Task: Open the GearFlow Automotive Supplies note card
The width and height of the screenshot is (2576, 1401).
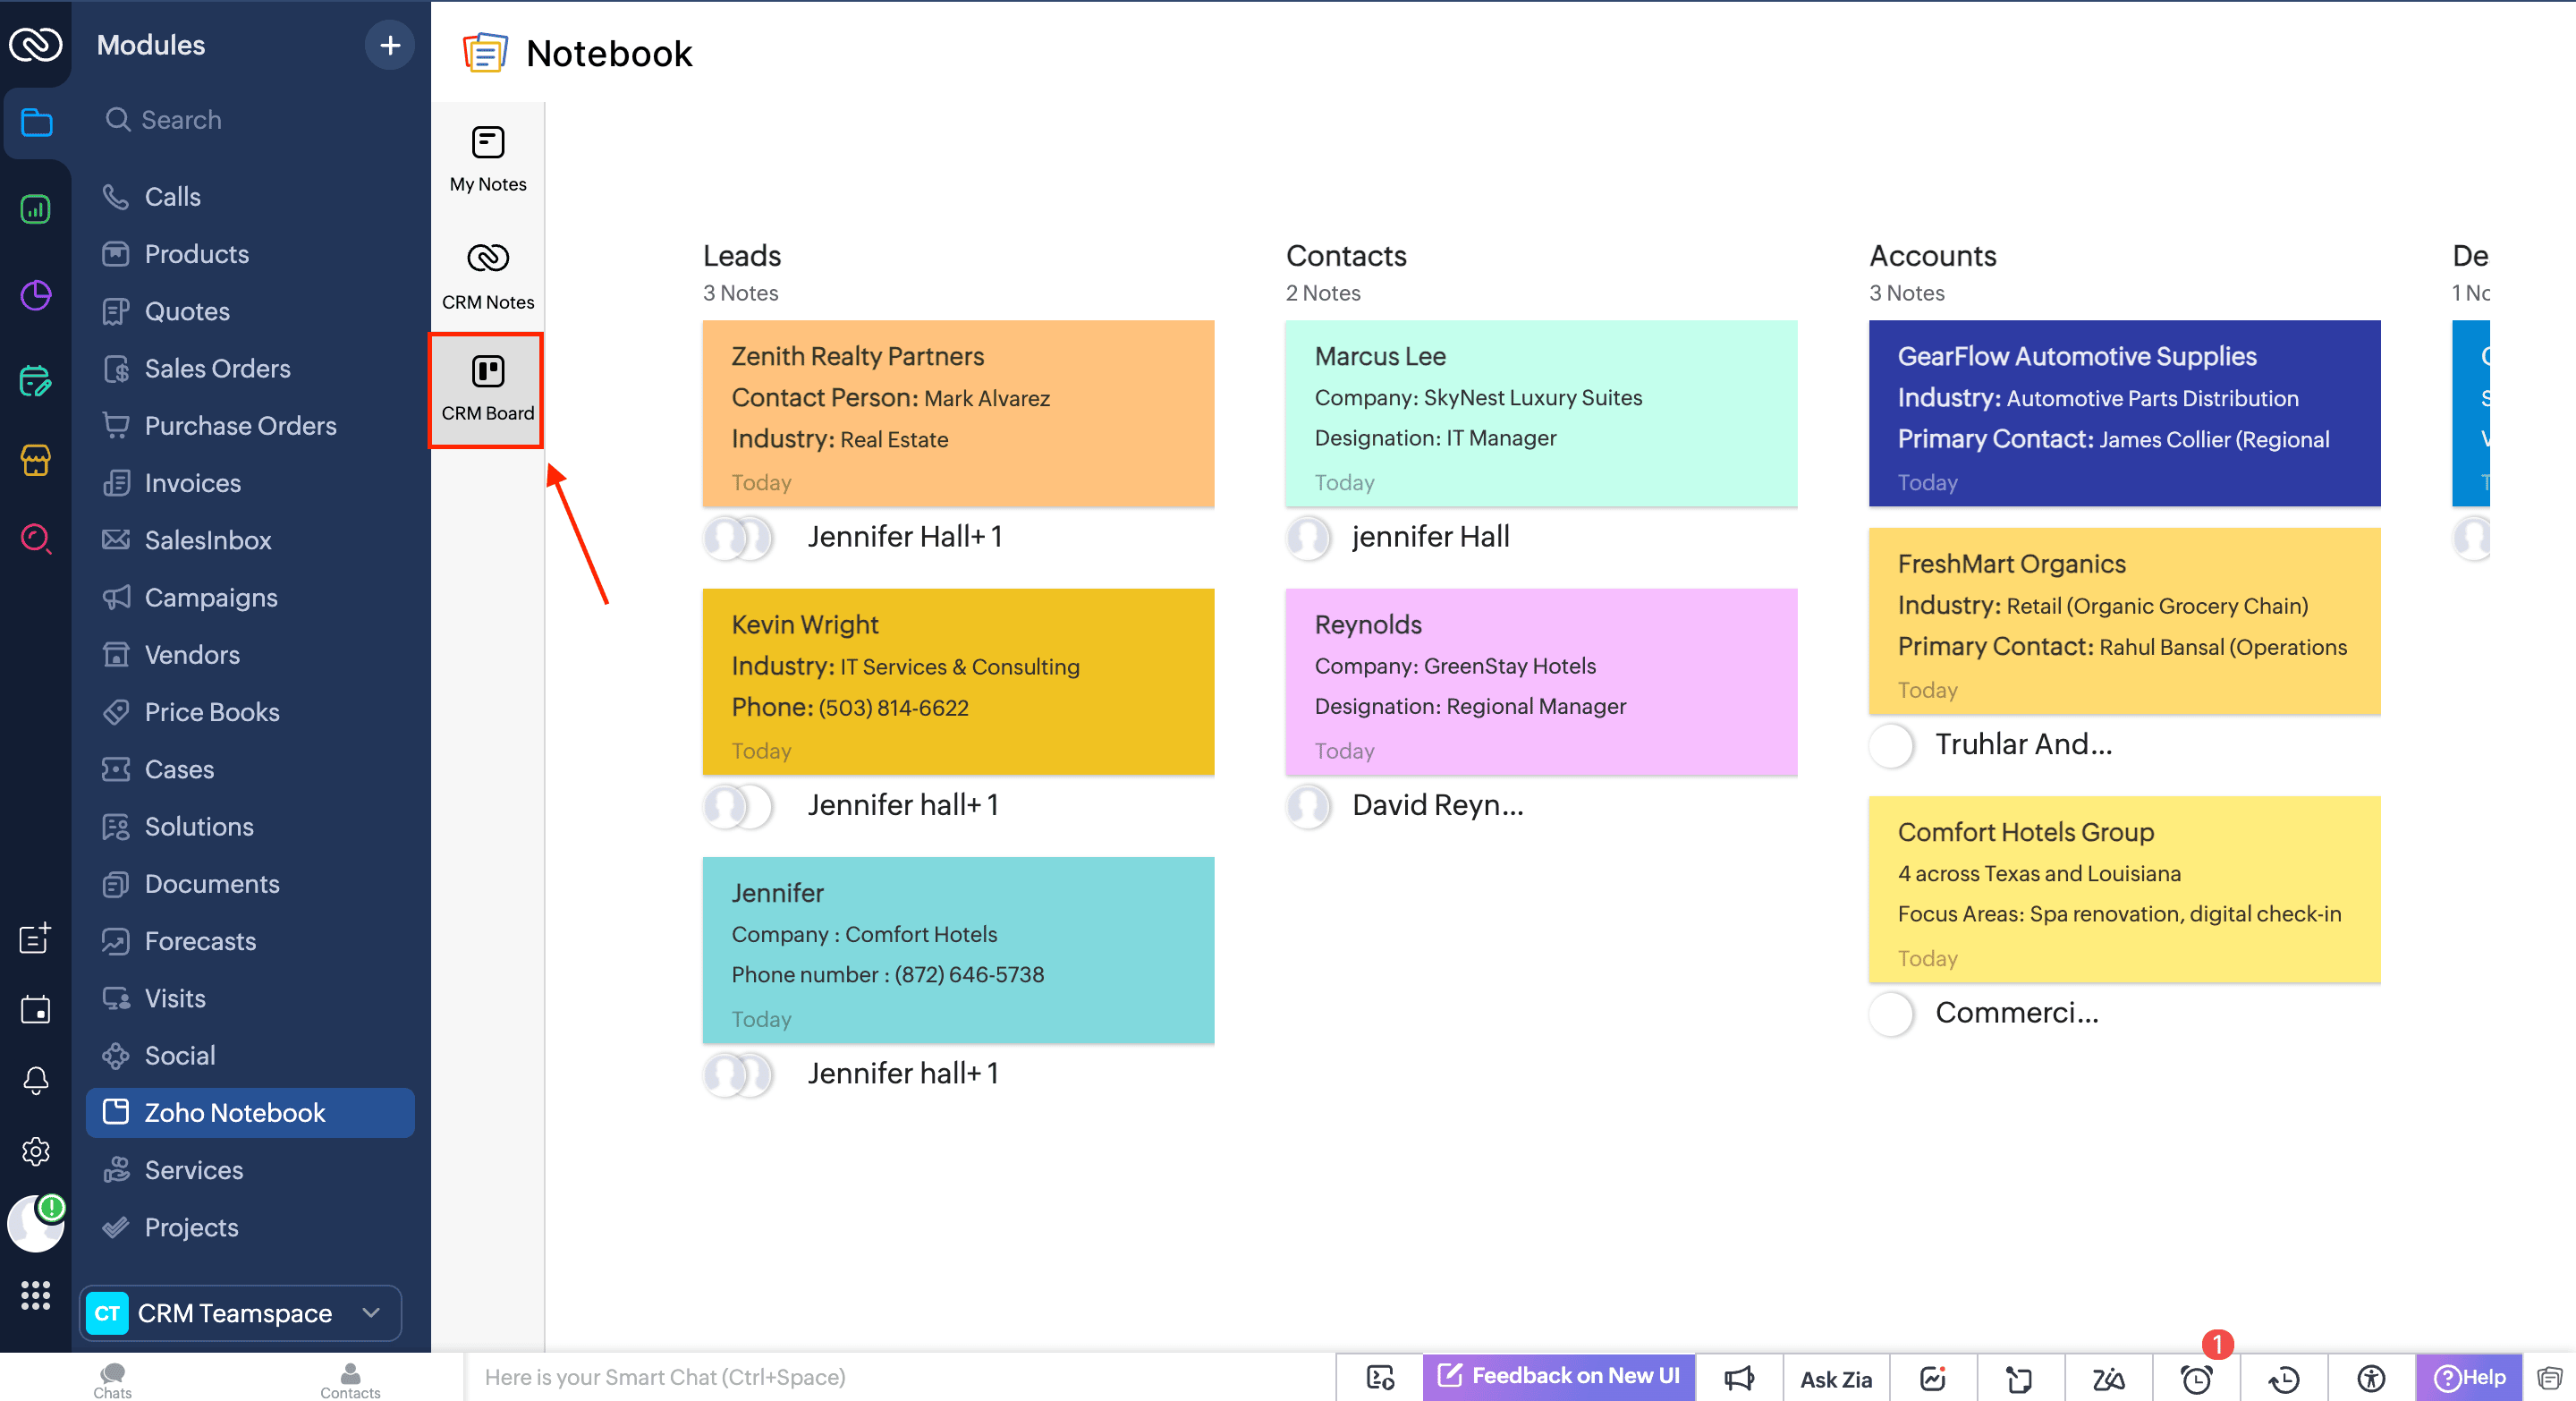Action: [2123, 412]
